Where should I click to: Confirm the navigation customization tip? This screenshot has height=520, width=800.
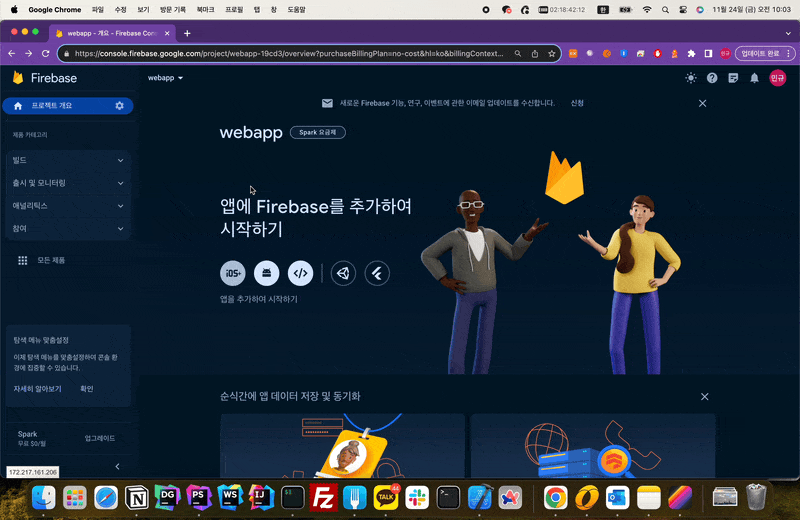pos(87,389)
